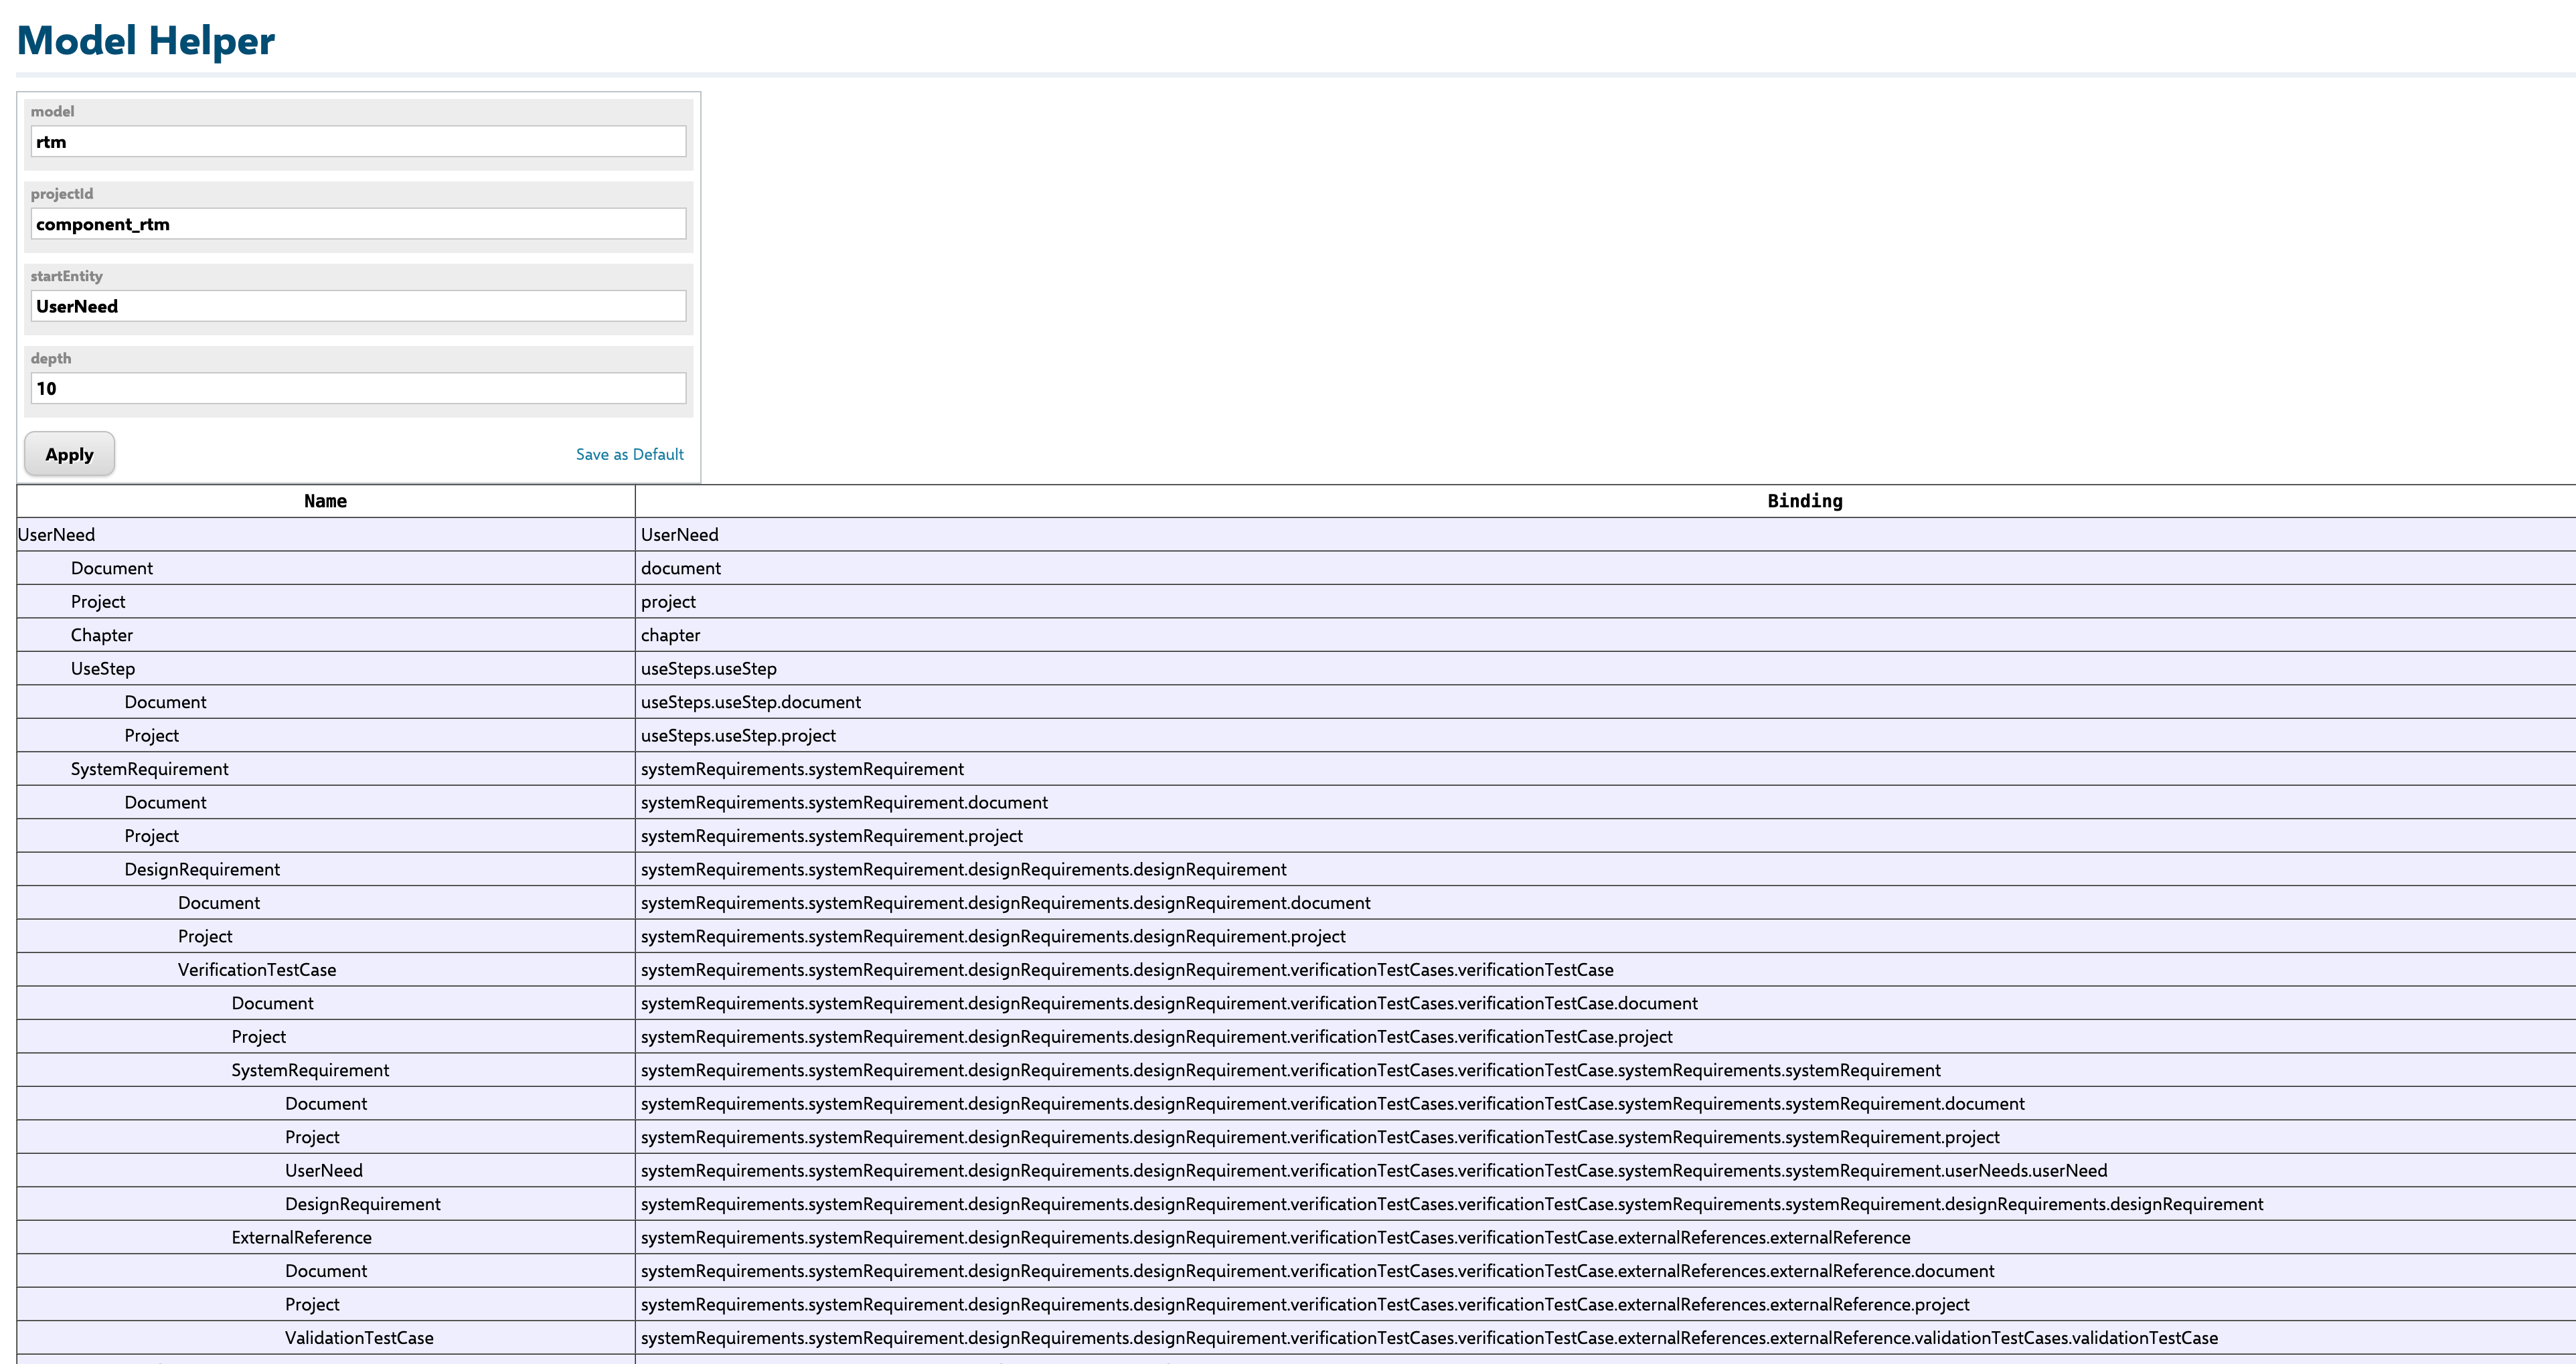Click the useSteps.useStep binding cell
This screenshot has height=1364, width=2576.
(x=708, y=668)
